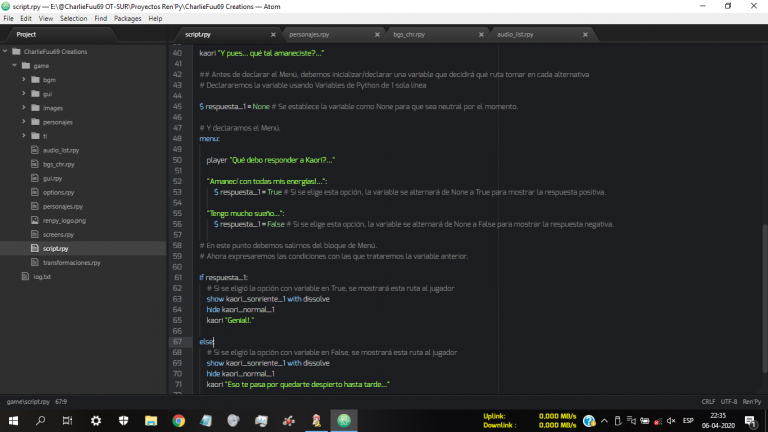This screenshot has height=432, width=768.
Task: Click the renpy_logo.png image file icon
Action: [x=34, y=220]
